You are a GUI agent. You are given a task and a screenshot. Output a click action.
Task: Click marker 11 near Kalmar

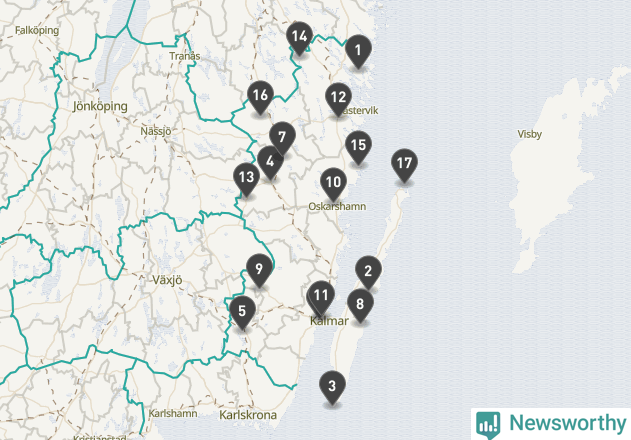(x=321, y=297)
